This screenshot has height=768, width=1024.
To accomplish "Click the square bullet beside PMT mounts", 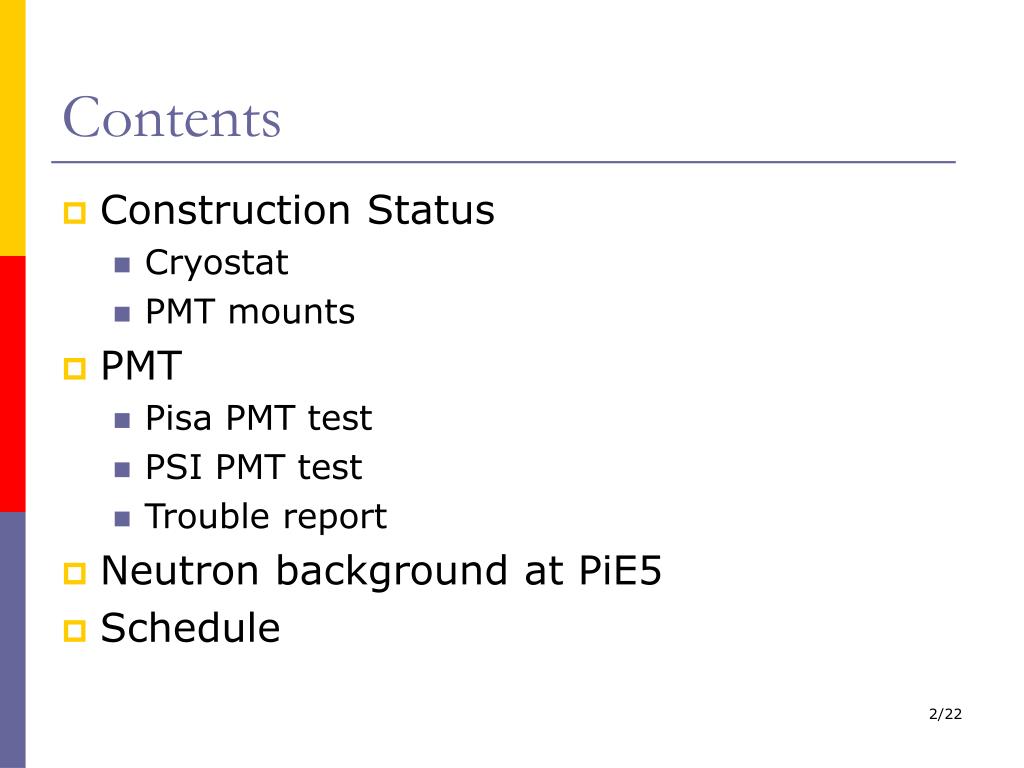I will pos(122,314).
